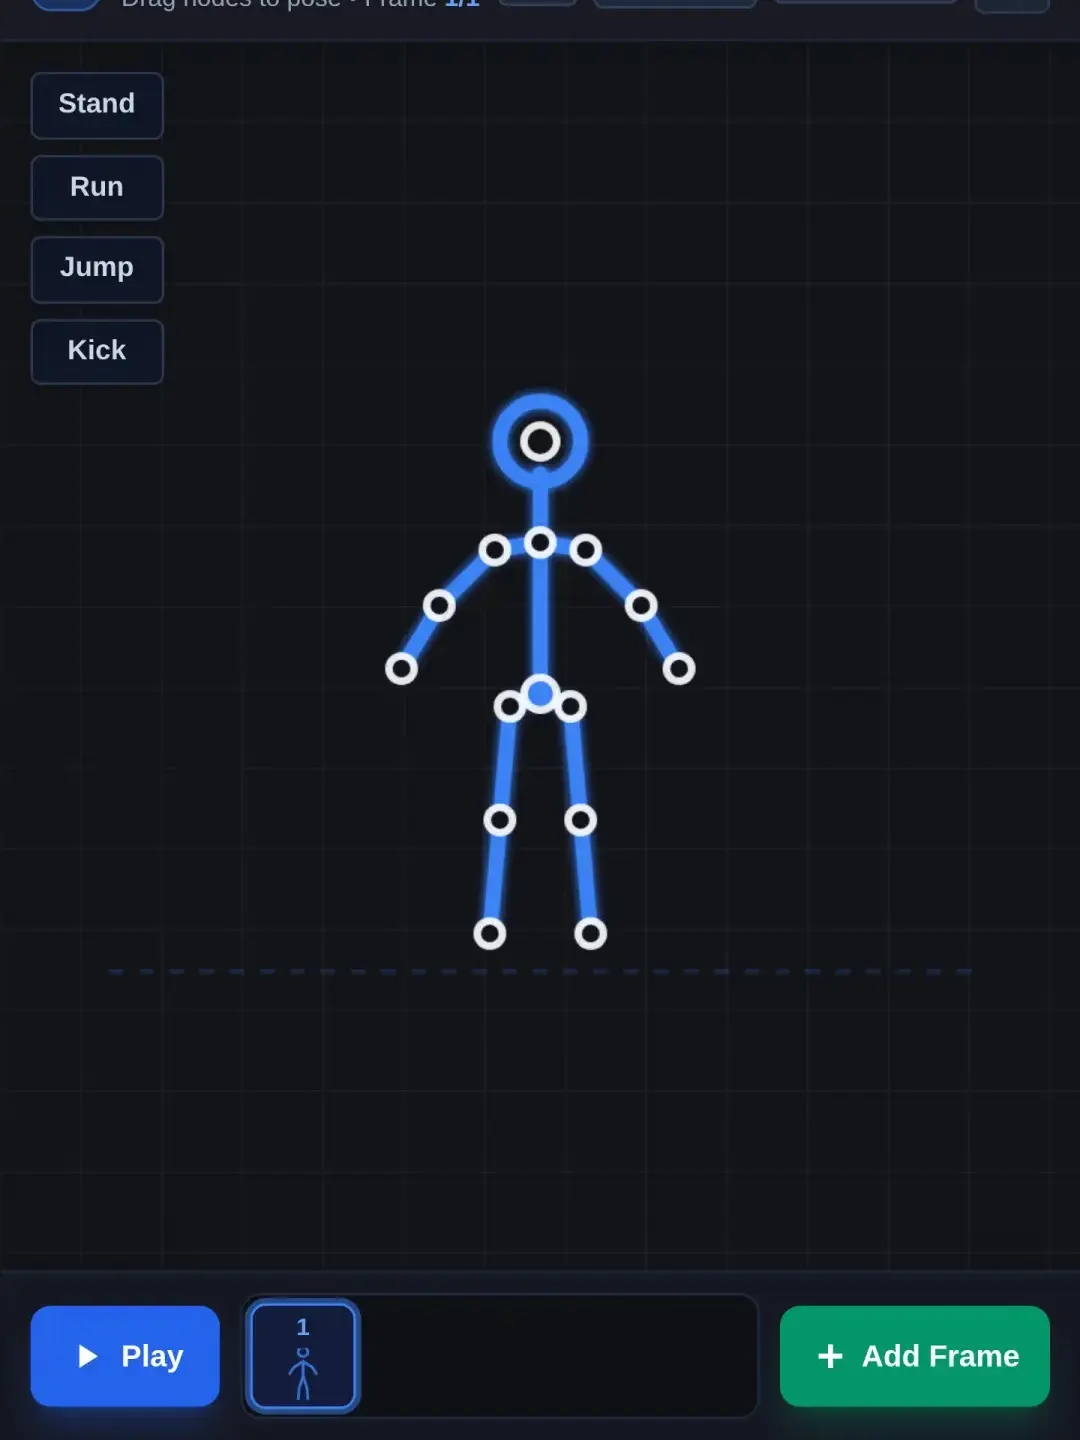1080x1440 pixels.
Task: Select the neck joint node below the head
Action: [x=540, y=543]
